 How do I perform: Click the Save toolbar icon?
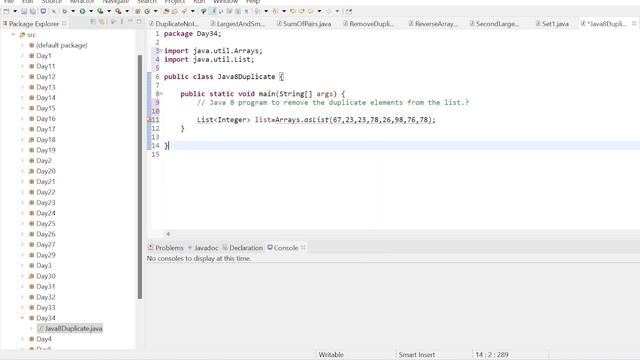point(24,11)
